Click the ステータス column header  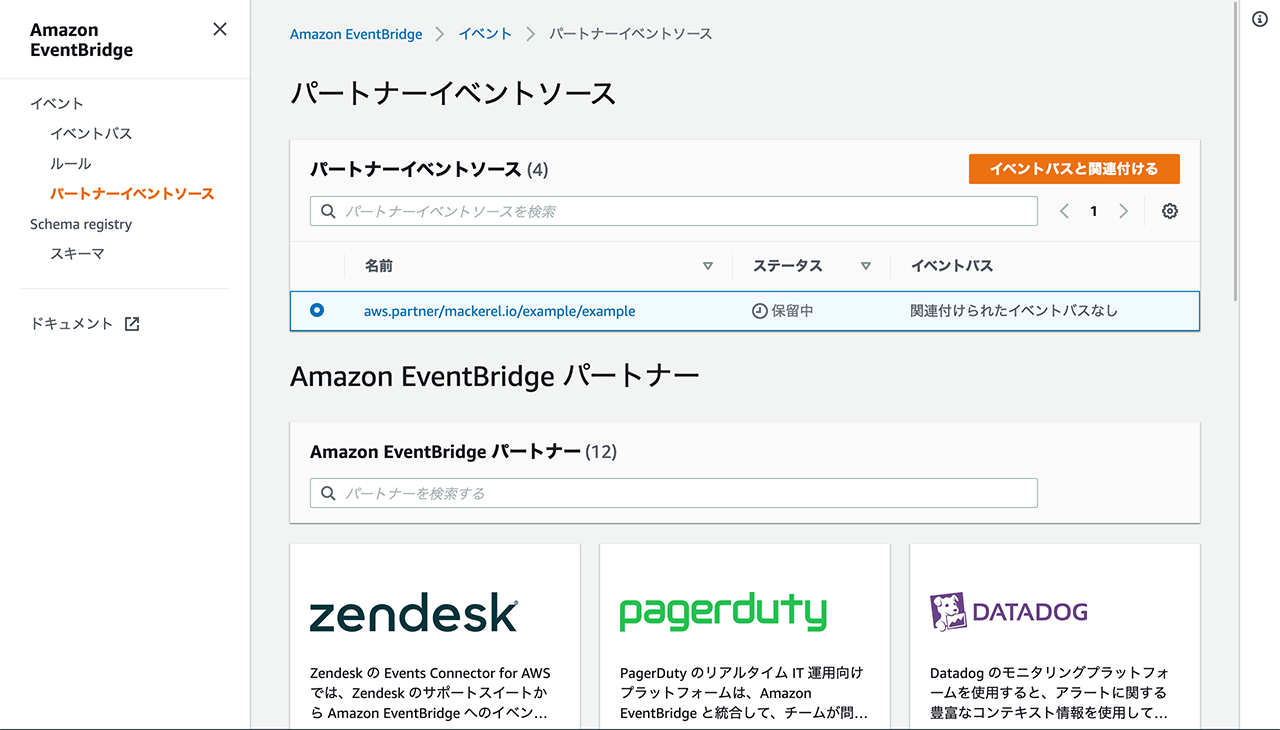[788, 266]
